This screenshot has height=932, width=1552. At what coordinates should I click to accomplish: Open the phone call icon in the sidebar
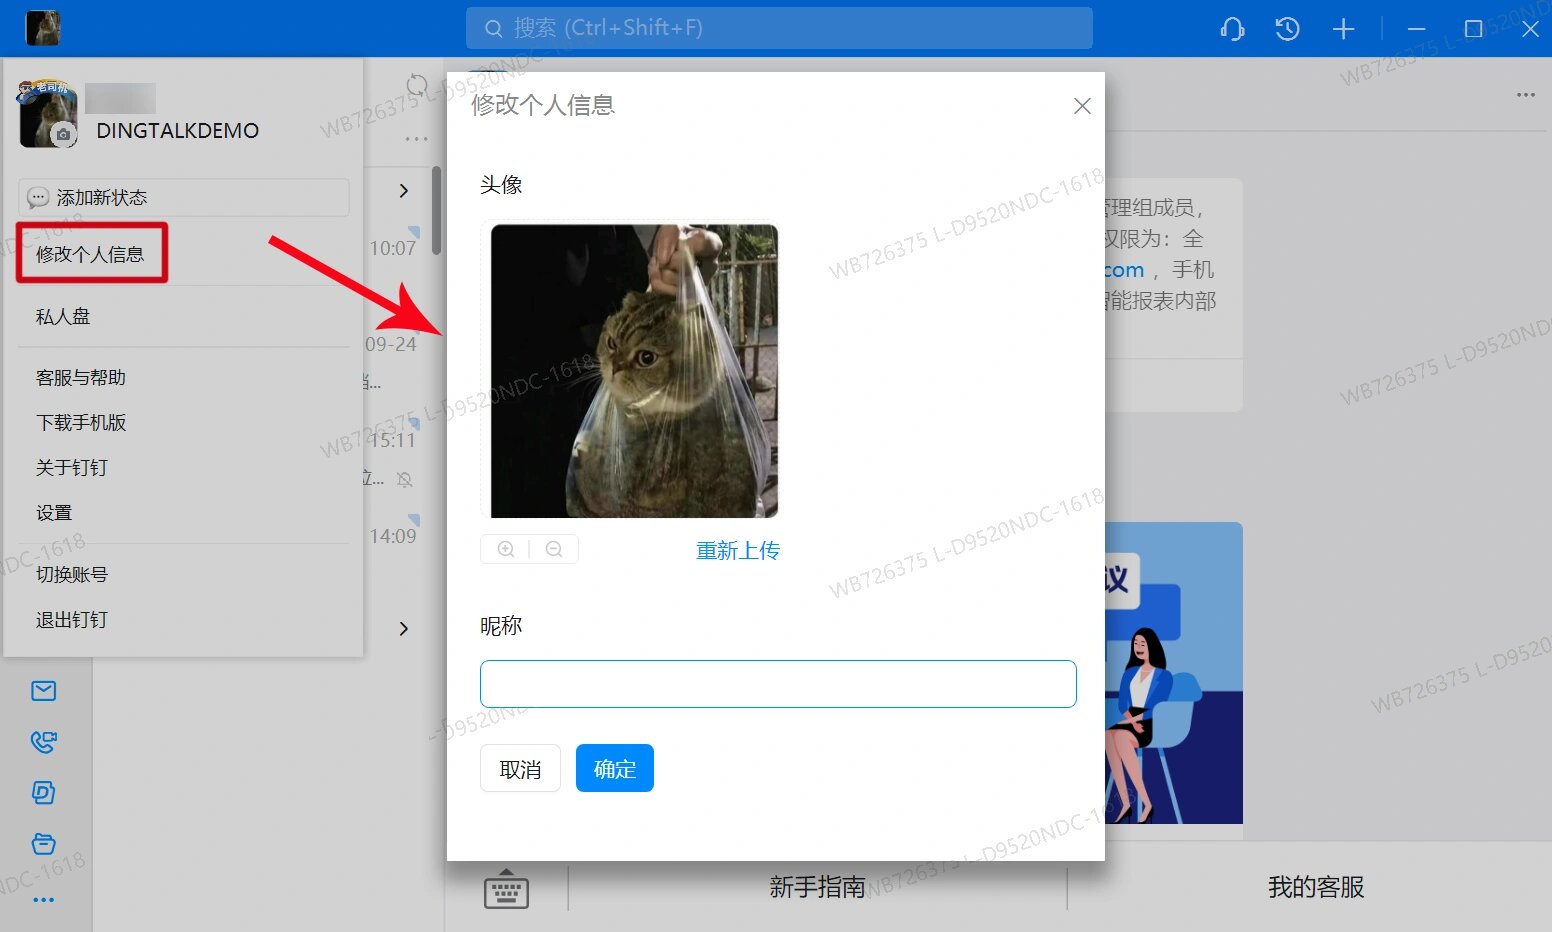coord(43,742)
